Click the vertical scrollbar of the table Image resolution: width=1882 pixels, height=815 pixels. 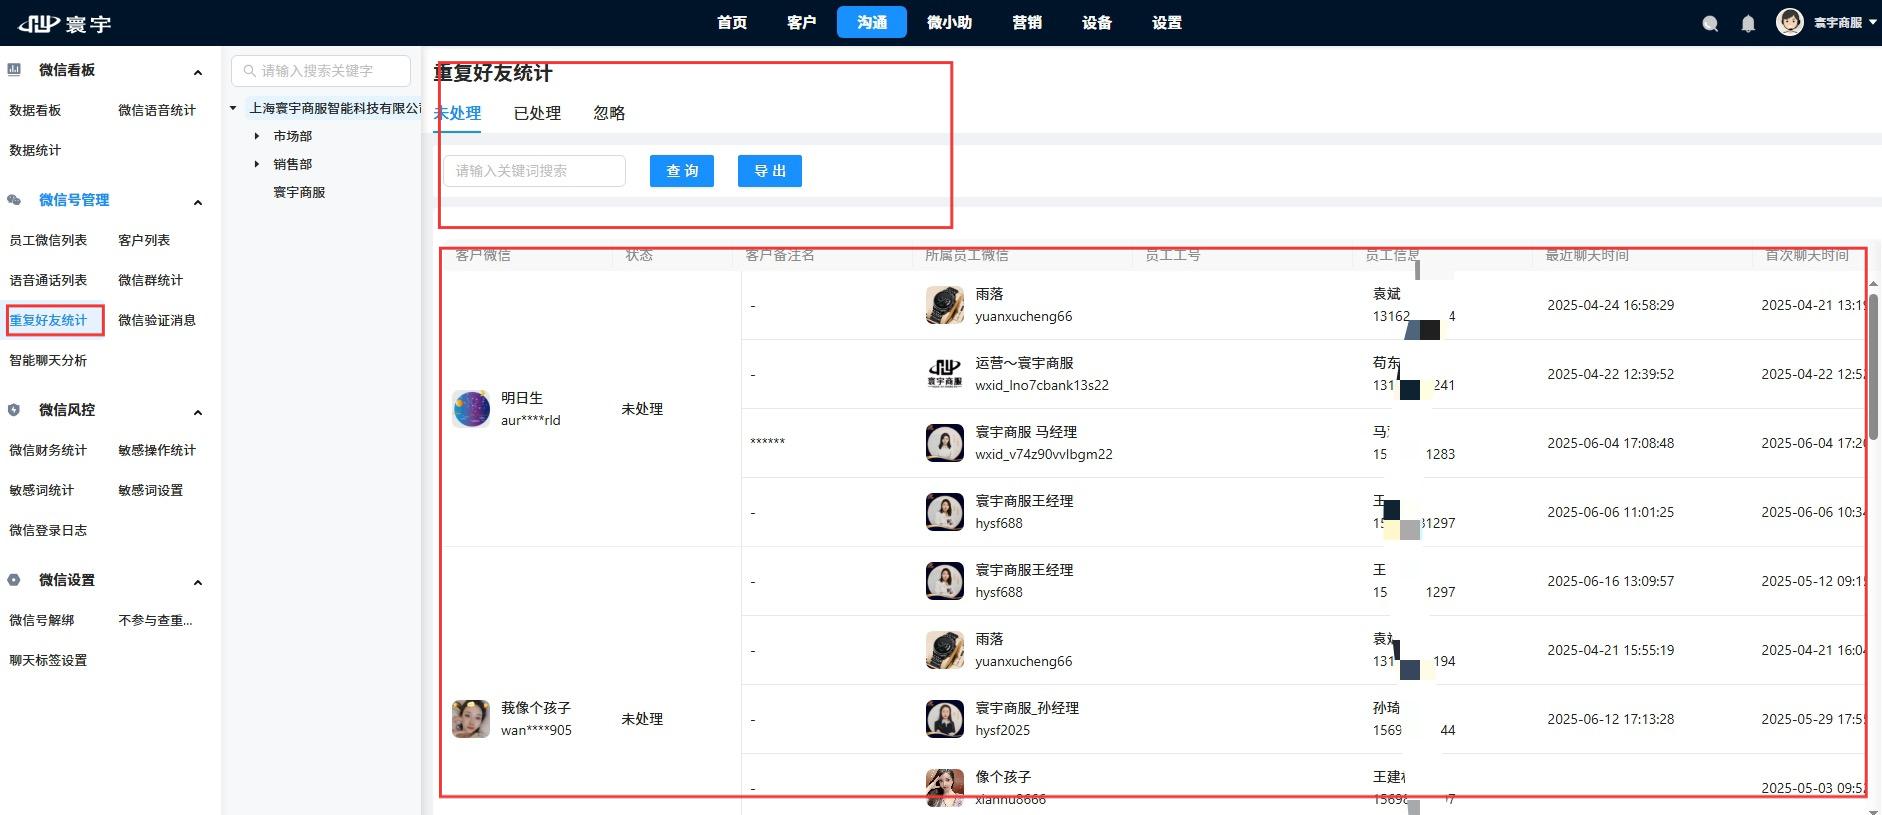(x=1874, y=366)
